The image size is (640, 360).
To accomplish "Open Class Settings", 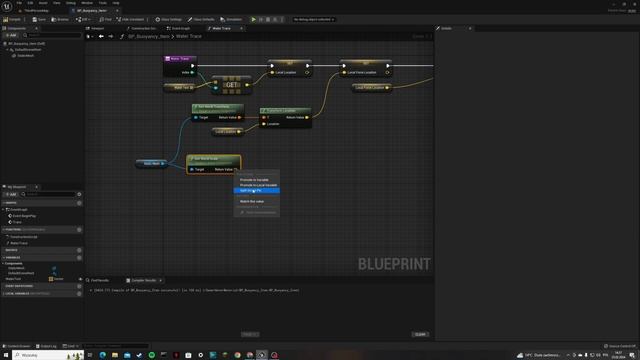I will tap(168, 20).
